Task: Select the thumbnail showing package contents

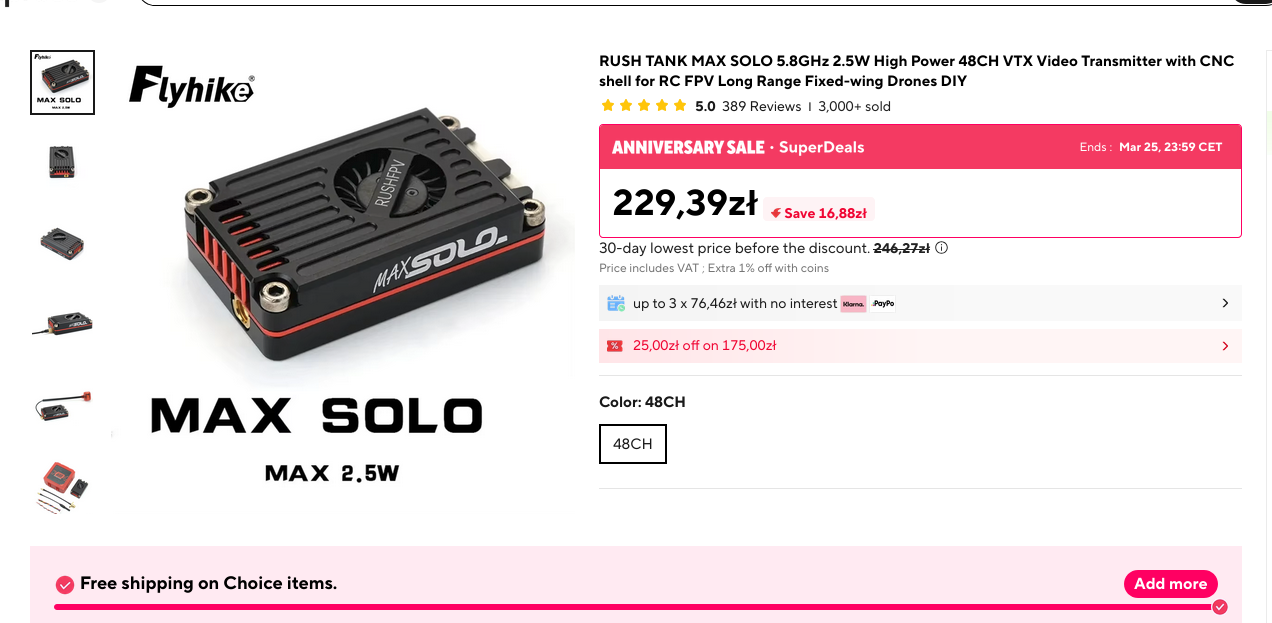Action: (x=63, y=488)
